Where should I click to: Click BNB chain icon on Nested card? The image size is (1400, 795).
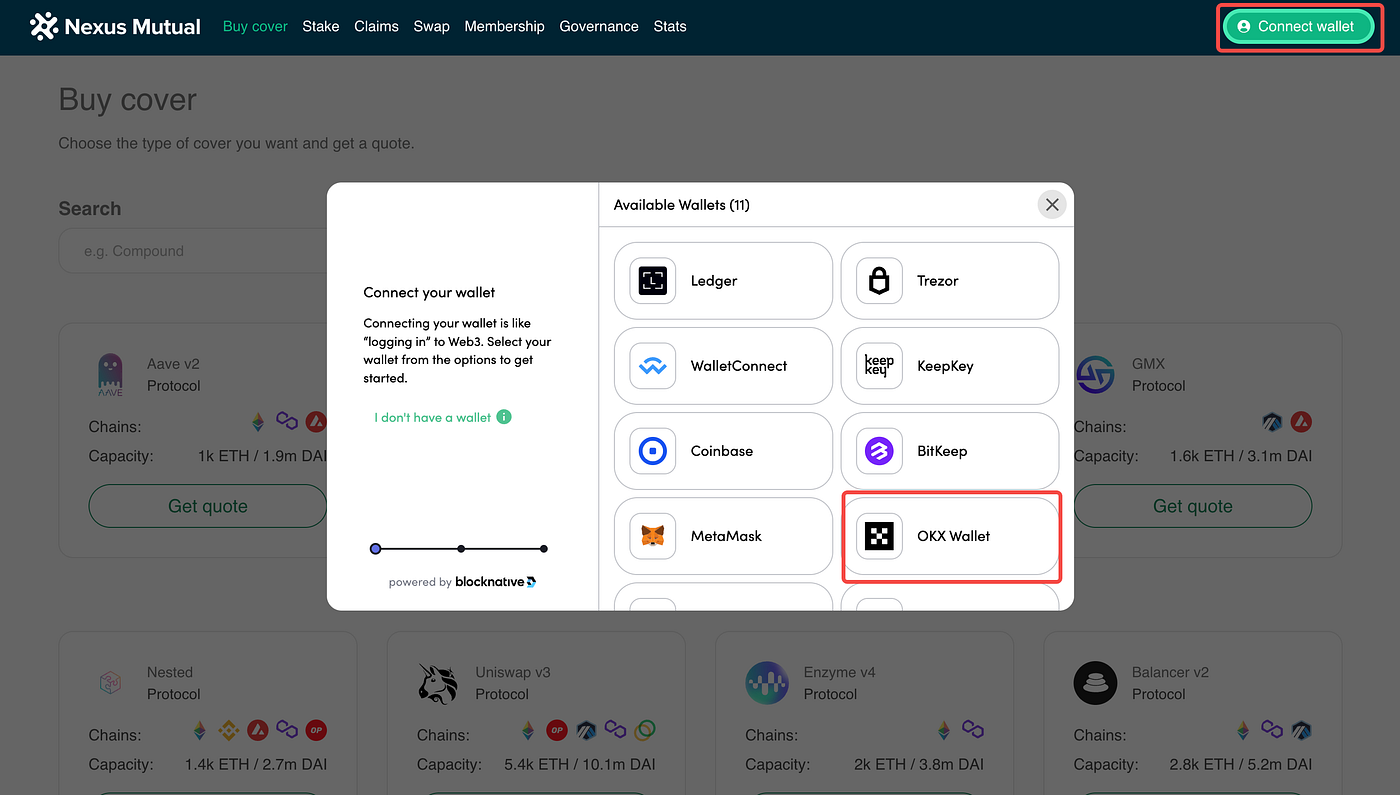tap(230, 730)
